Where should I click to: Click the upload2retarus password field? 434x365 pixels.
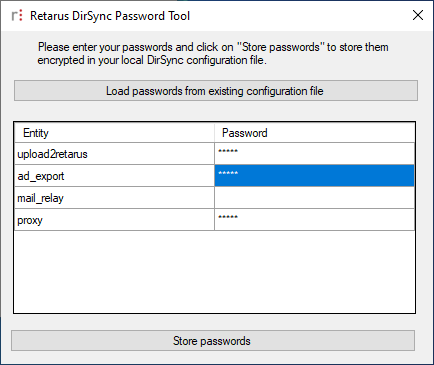[315, 154]
